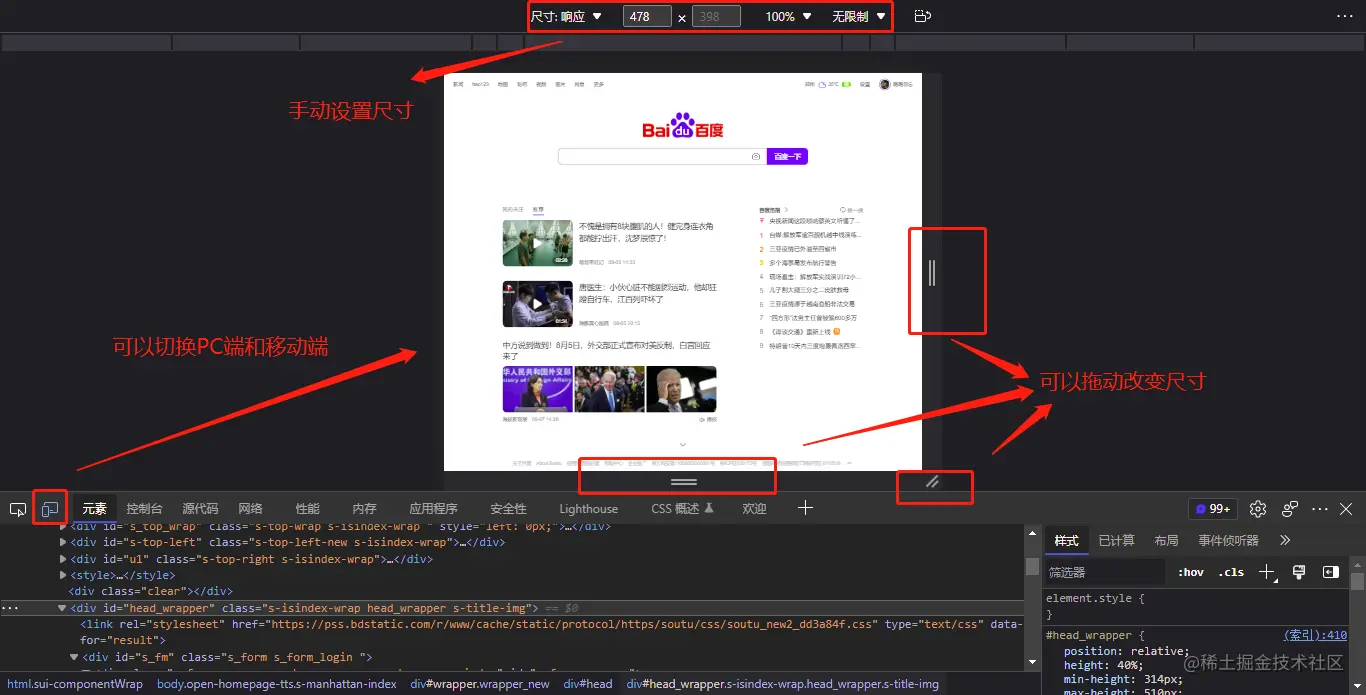Open the 唐医生 video thumbnail
This screenshot has width=1366, height=695.
pyautogui.click(x=538, y=304)
